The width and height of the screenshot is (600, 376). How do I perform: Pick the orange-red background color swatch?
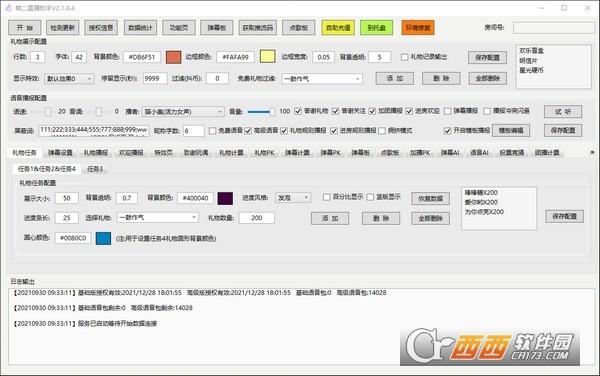point(173,57)
